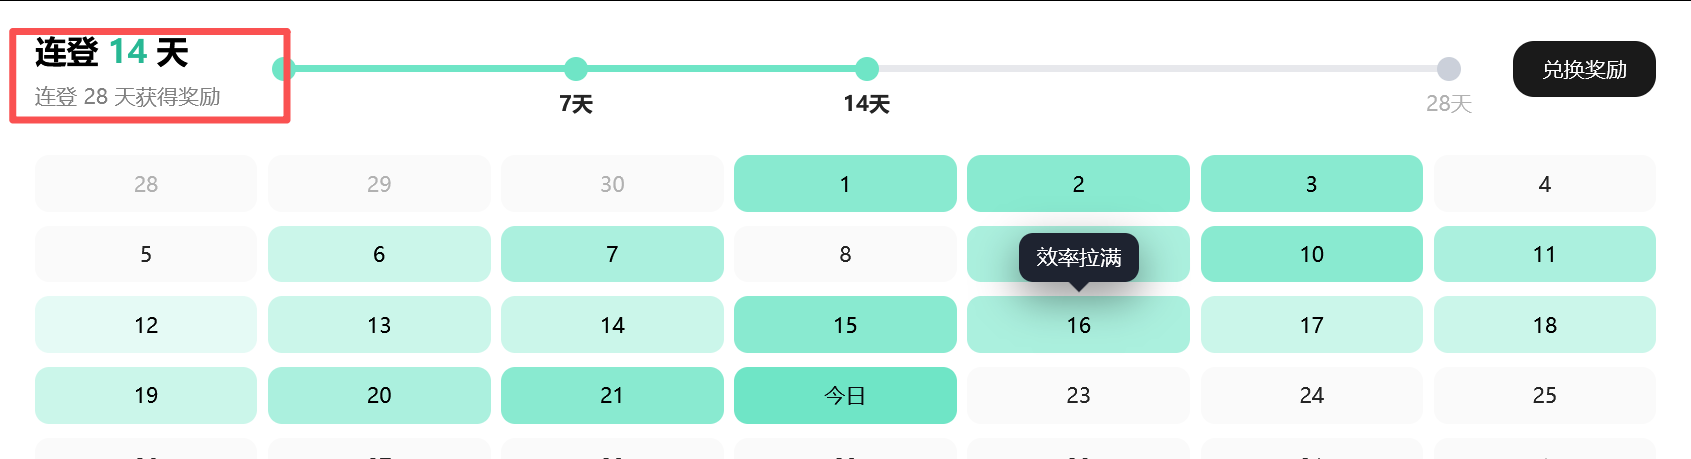Select calendar day 8
The height and width of the screenshot is (459, 1691).
click(x=845, y=254)
